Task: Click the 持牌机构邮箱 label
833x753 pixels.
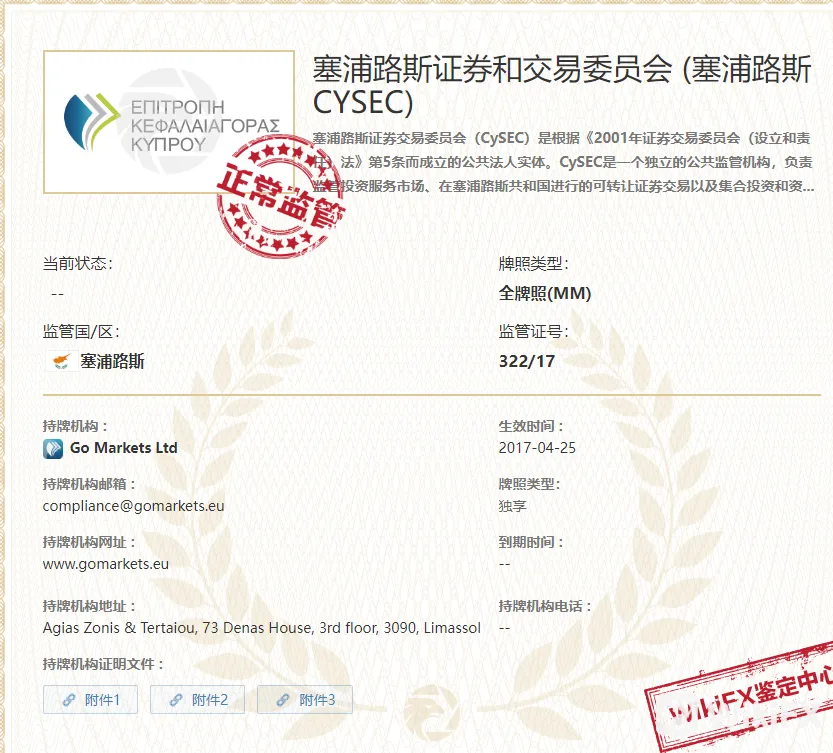Action: [x=89, y=484]
